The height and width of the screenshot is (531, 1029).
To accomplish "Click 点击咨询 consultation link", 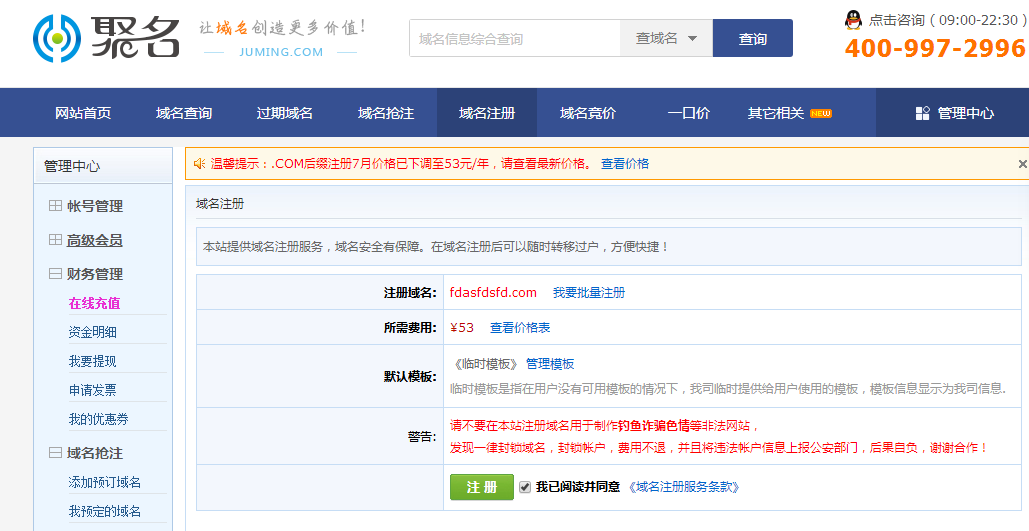I will (x=896, y=20).
